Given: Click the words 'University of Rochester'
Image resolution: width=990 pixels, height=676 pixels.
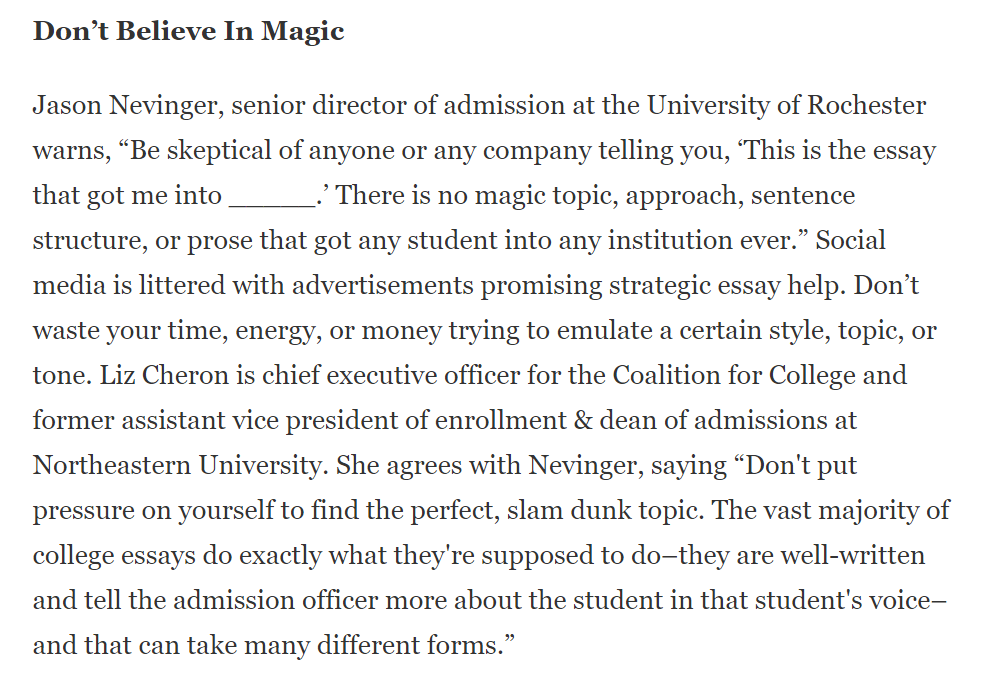Looking at the screenshot, I should [787, 106].
